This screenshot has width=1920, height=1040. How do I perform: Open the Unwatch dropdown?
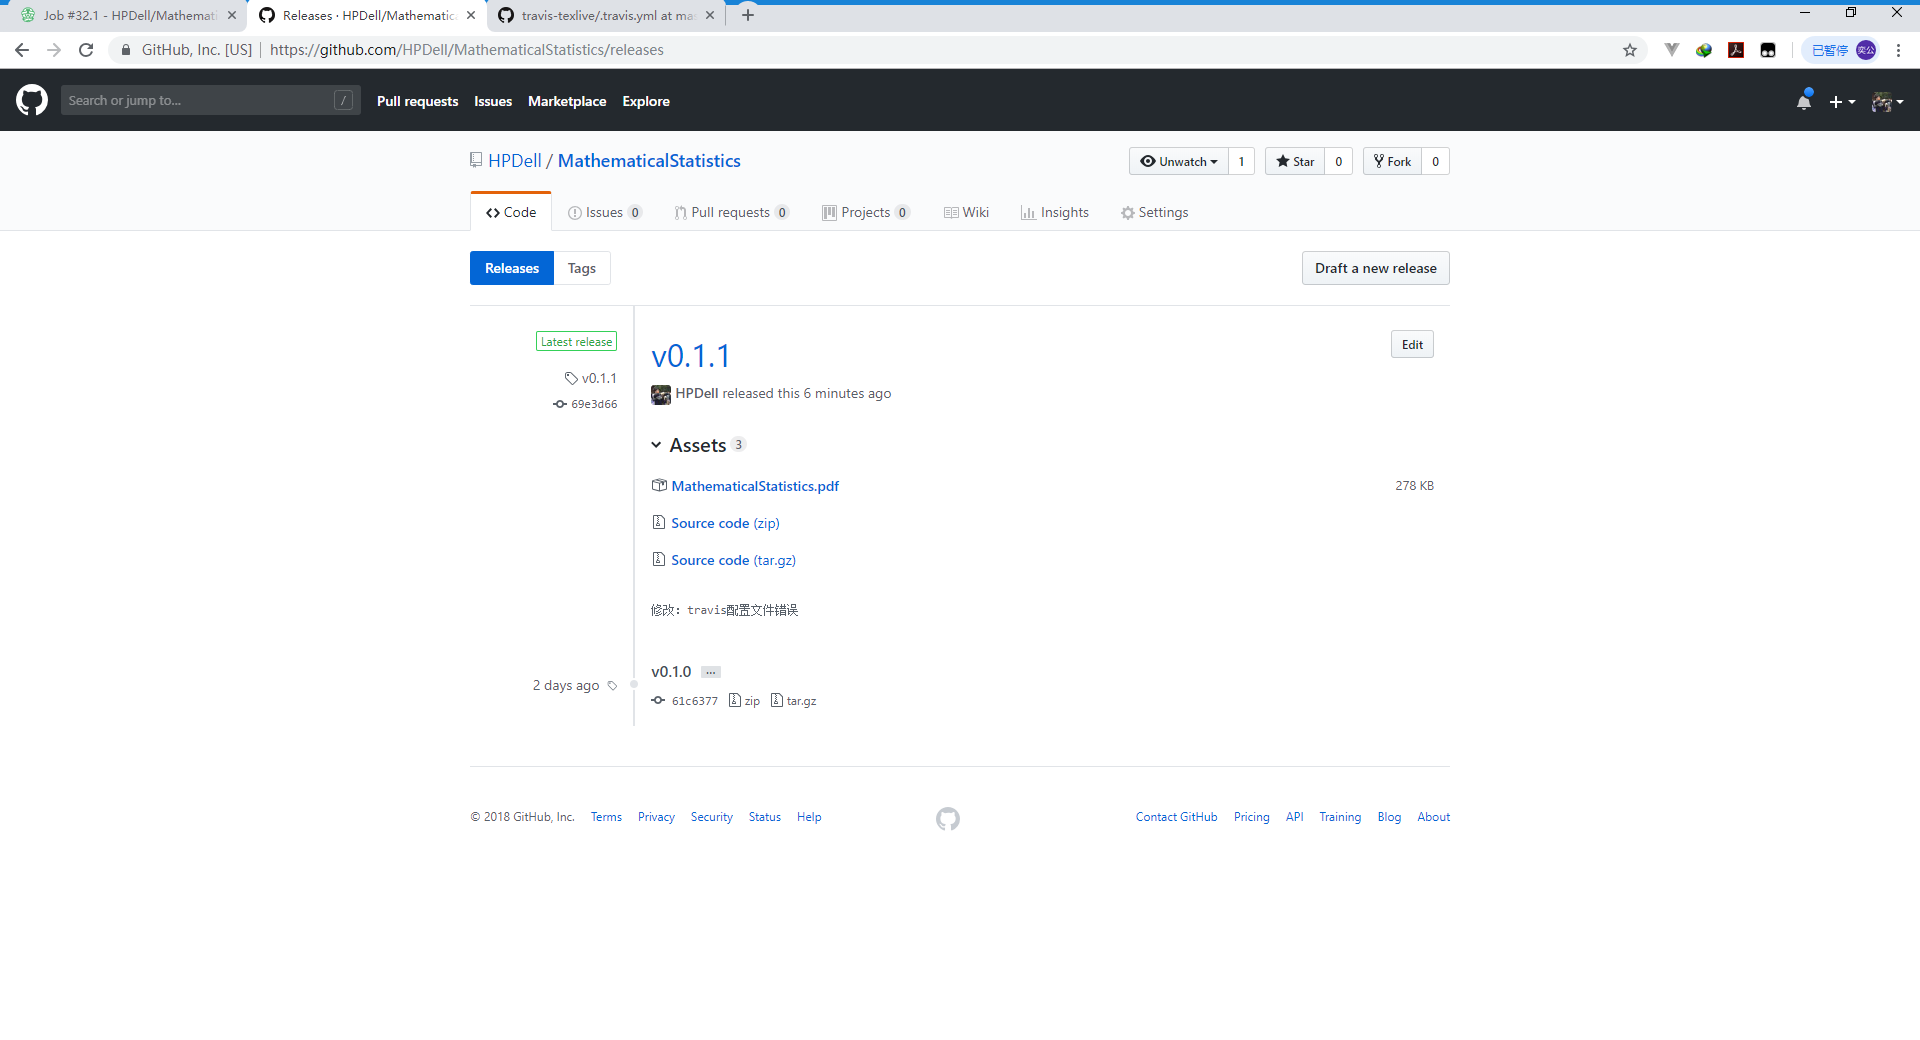tap(1179, 161)
